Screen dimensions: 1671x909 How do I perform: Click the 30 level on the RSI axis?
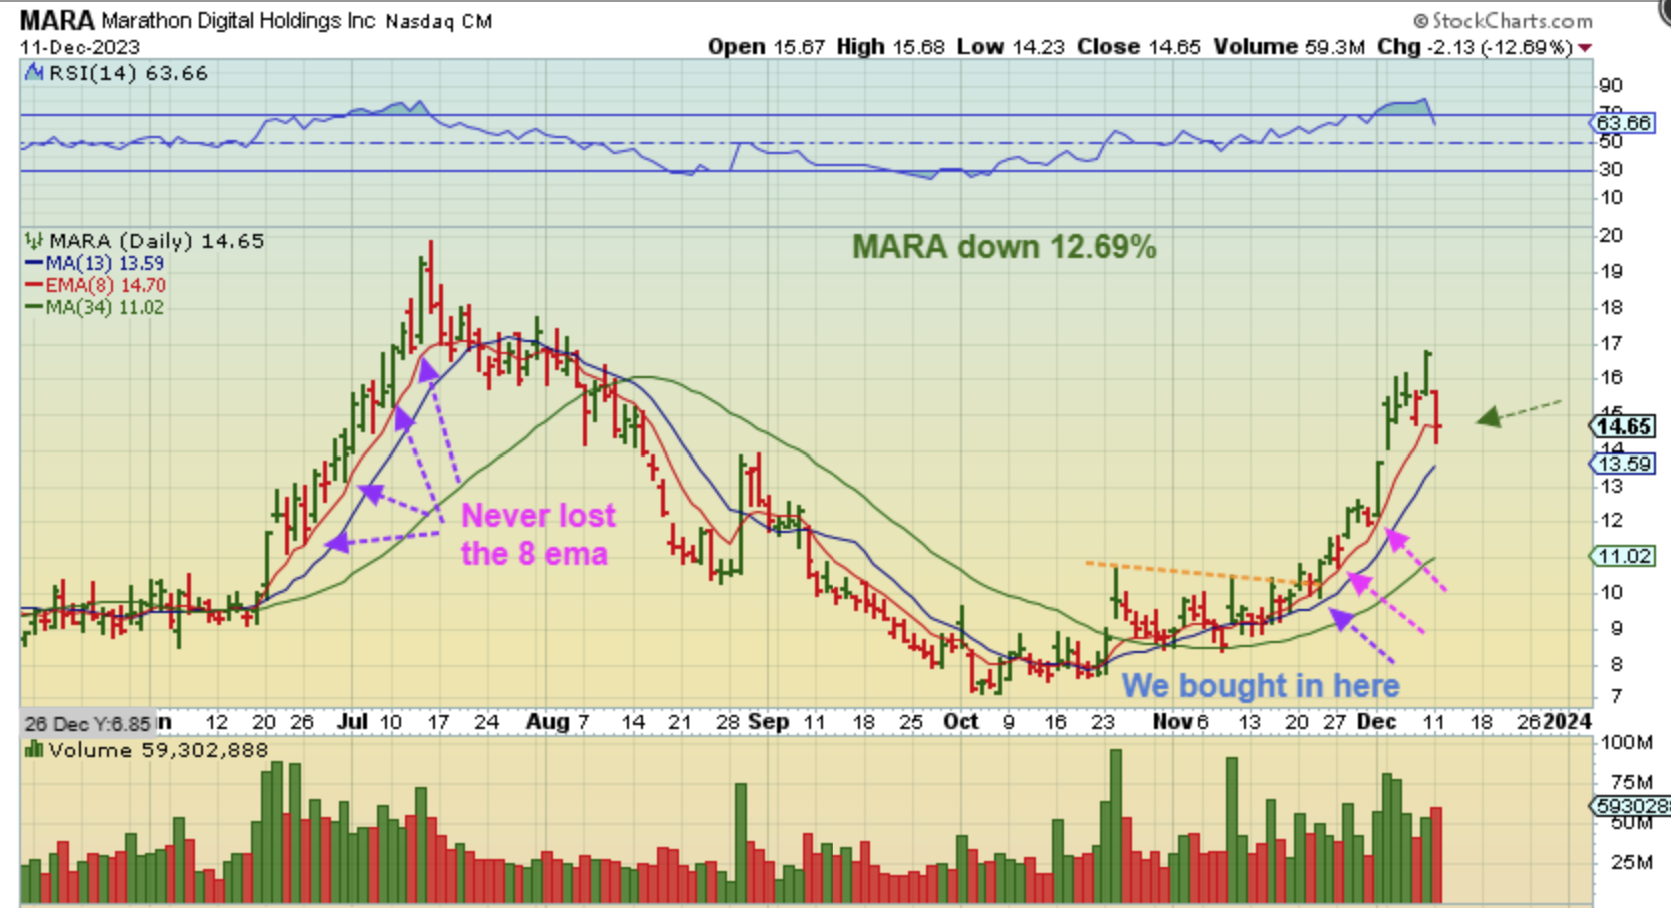(1611, 170)
